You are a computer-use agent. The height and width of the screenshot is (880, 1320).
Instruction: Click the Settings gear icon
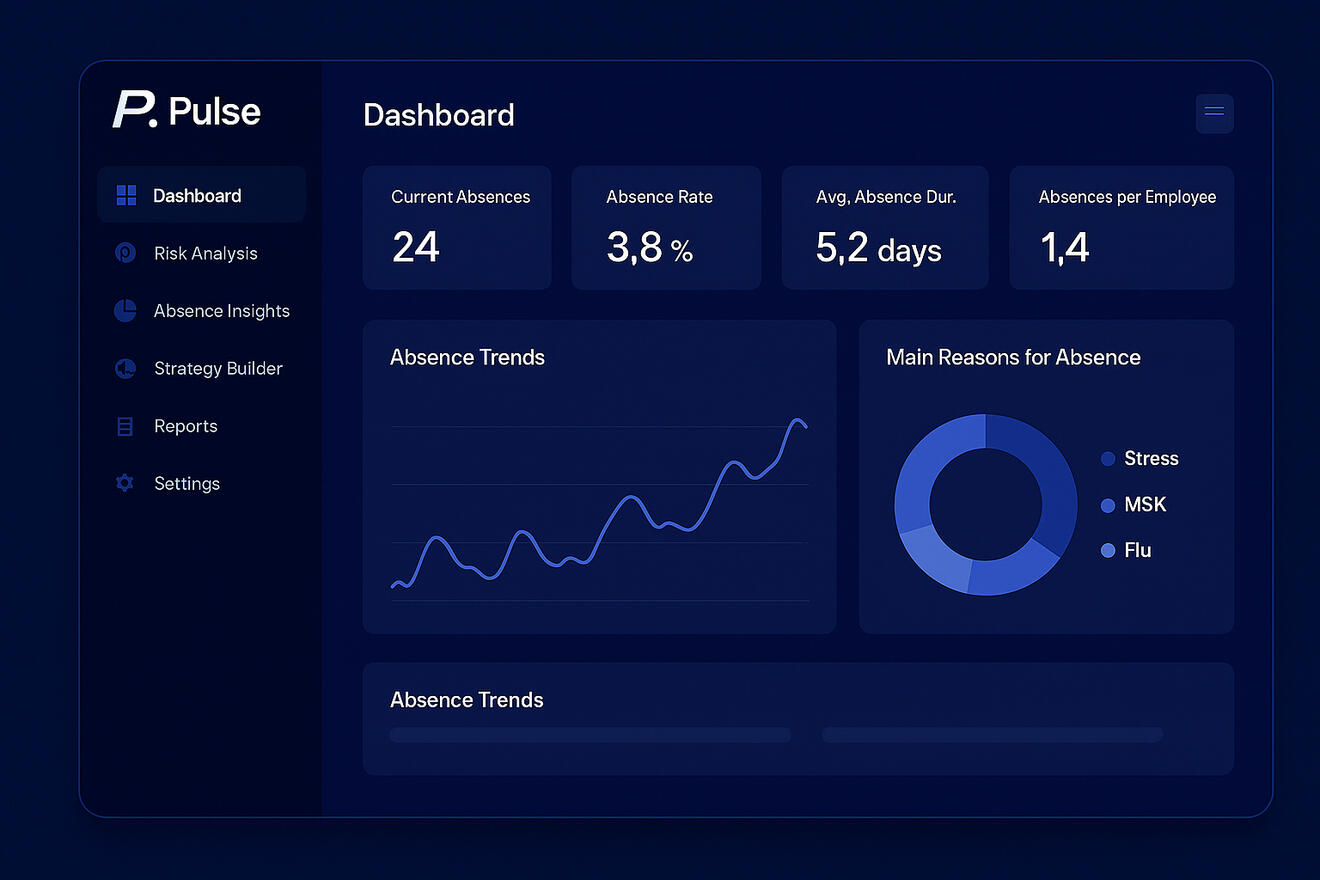pos(125,484)
